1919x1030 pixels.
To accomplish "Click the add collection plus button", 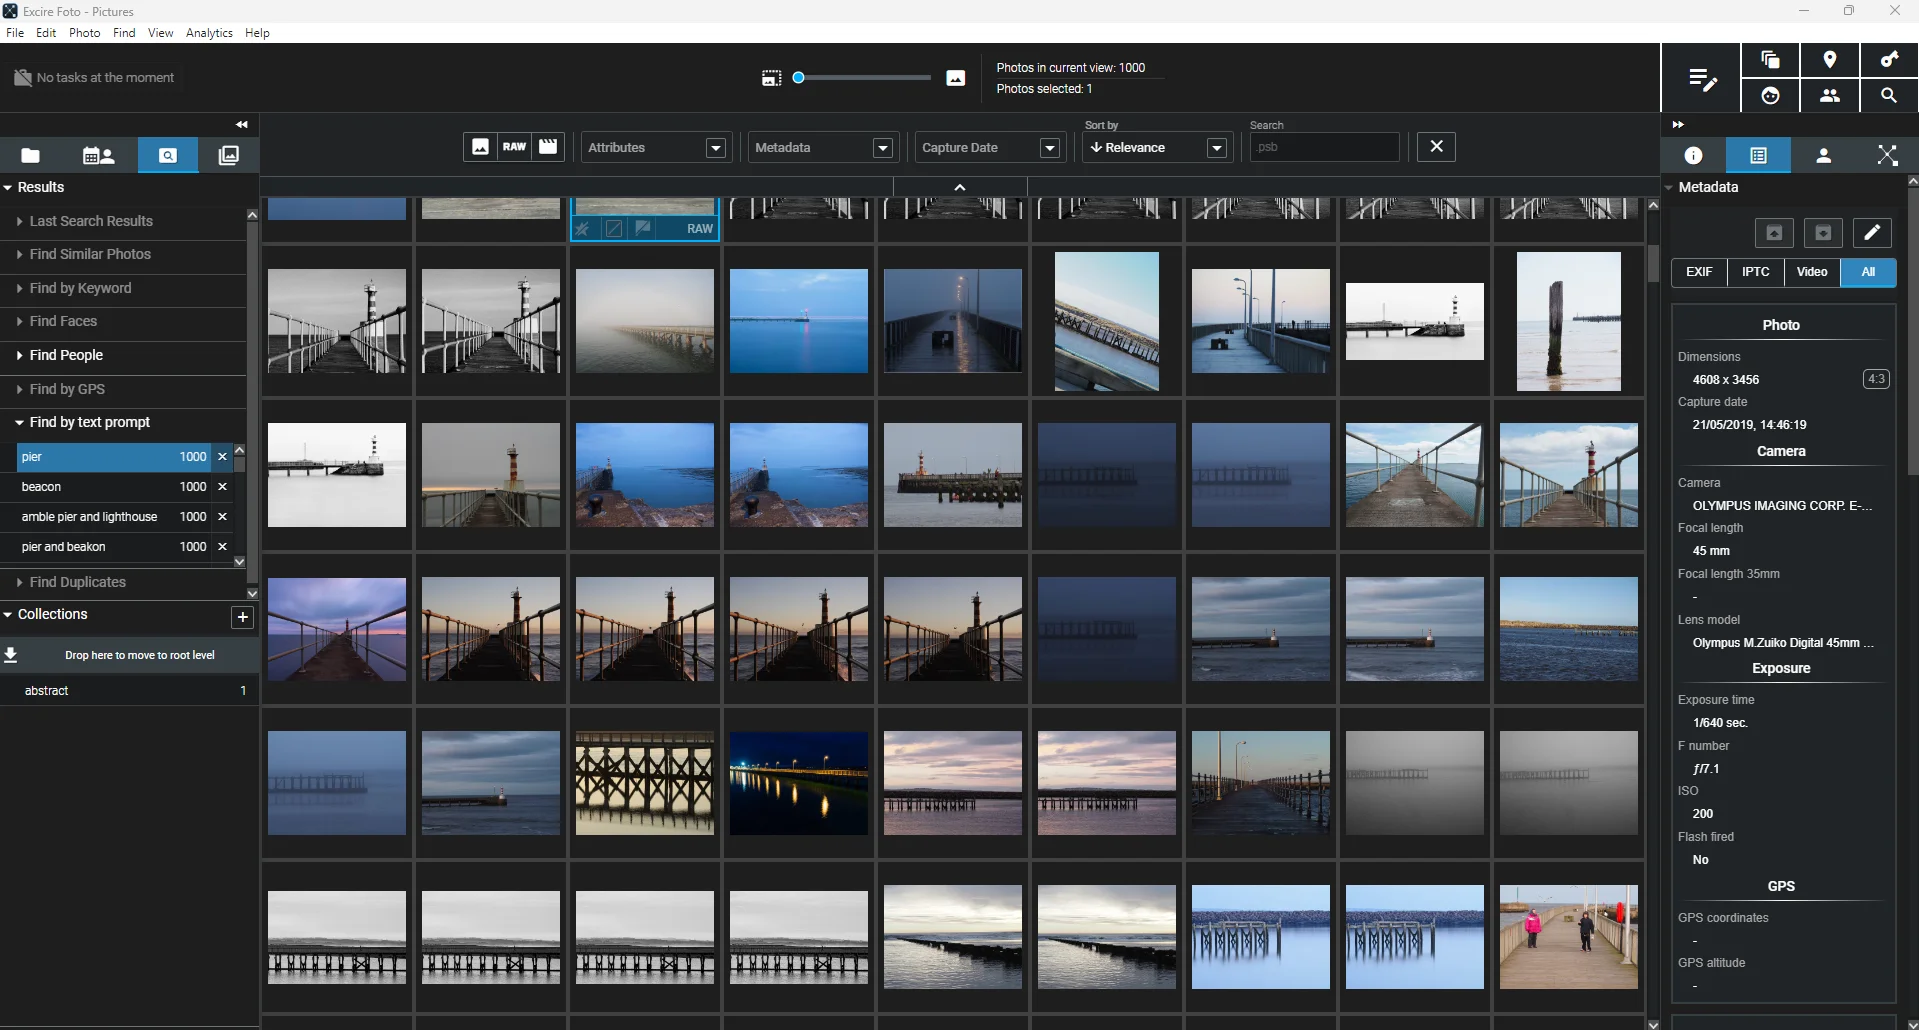I will (242, 617).
